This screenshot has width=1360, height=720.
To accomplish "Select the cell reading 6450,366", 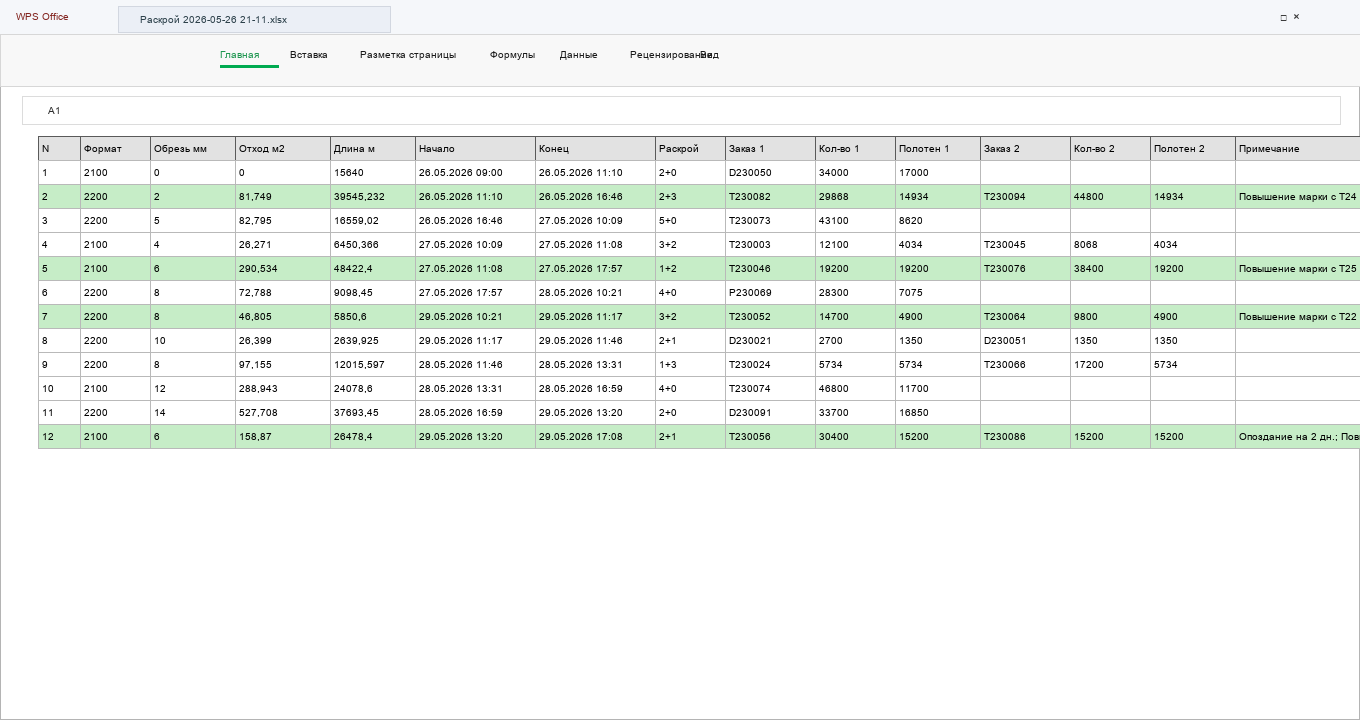I will tap(373, 245).
